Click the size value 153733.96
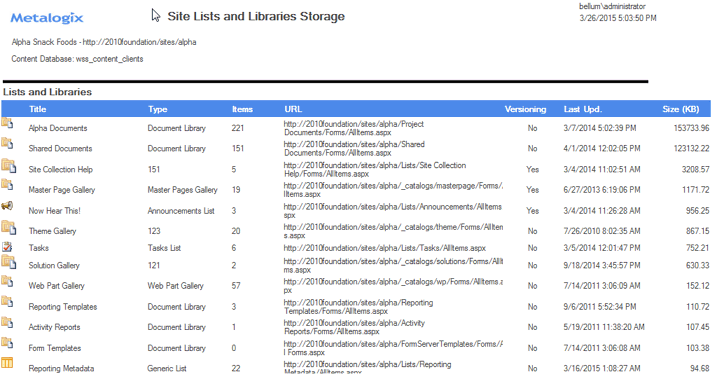Viewport: 717px width, 379px height. (691, 128)
